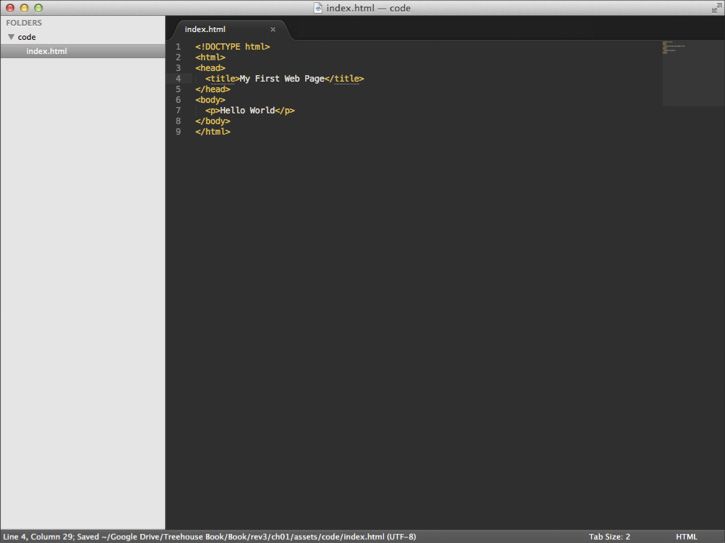Image resolution: width=725 pixels, height=543 pixels.
Task: Click the closing </title> tag
Action: pyautogui.click(x=344, y=79)
